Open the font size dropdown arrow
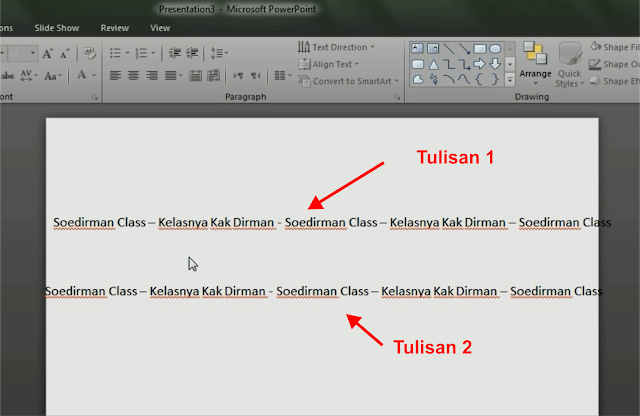The width and height of the screenshot is (640, 416). pos(33,53)
